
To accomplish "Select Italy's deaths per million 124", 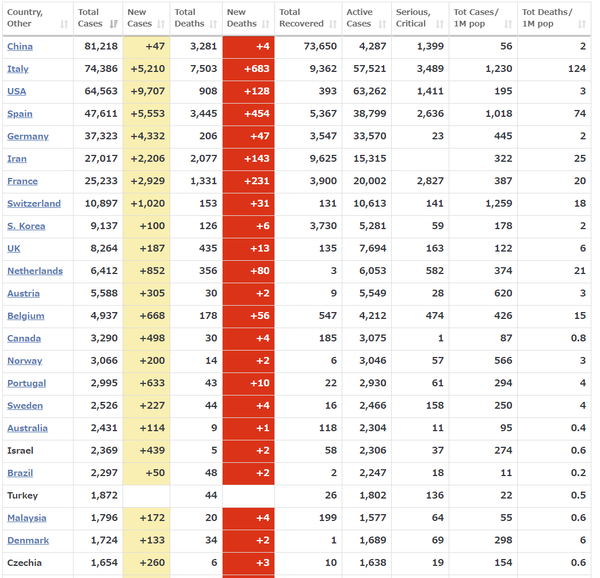I will click(577, 69).
